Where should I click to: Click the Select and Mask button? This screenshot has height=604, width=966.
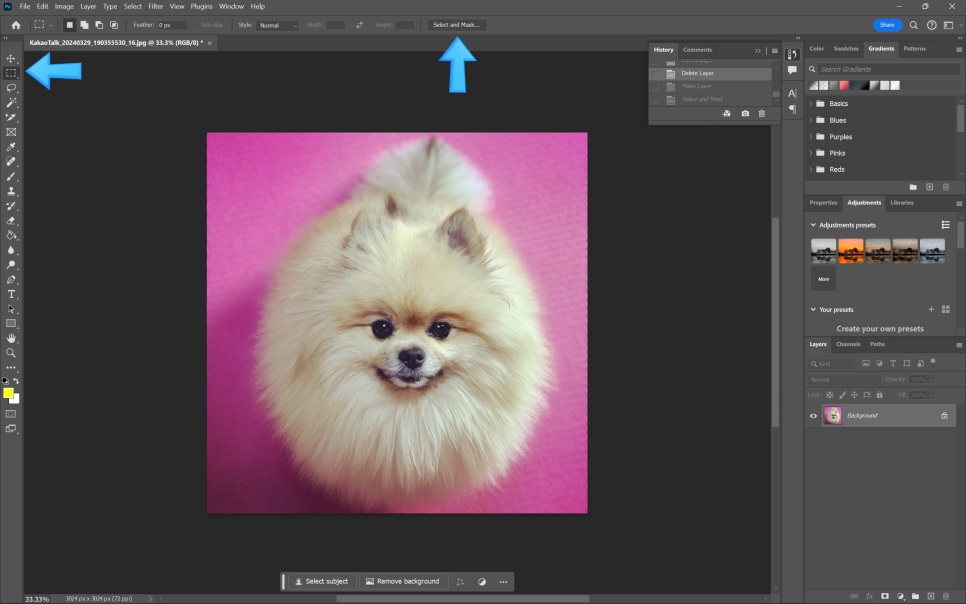[x=457, y=25]
